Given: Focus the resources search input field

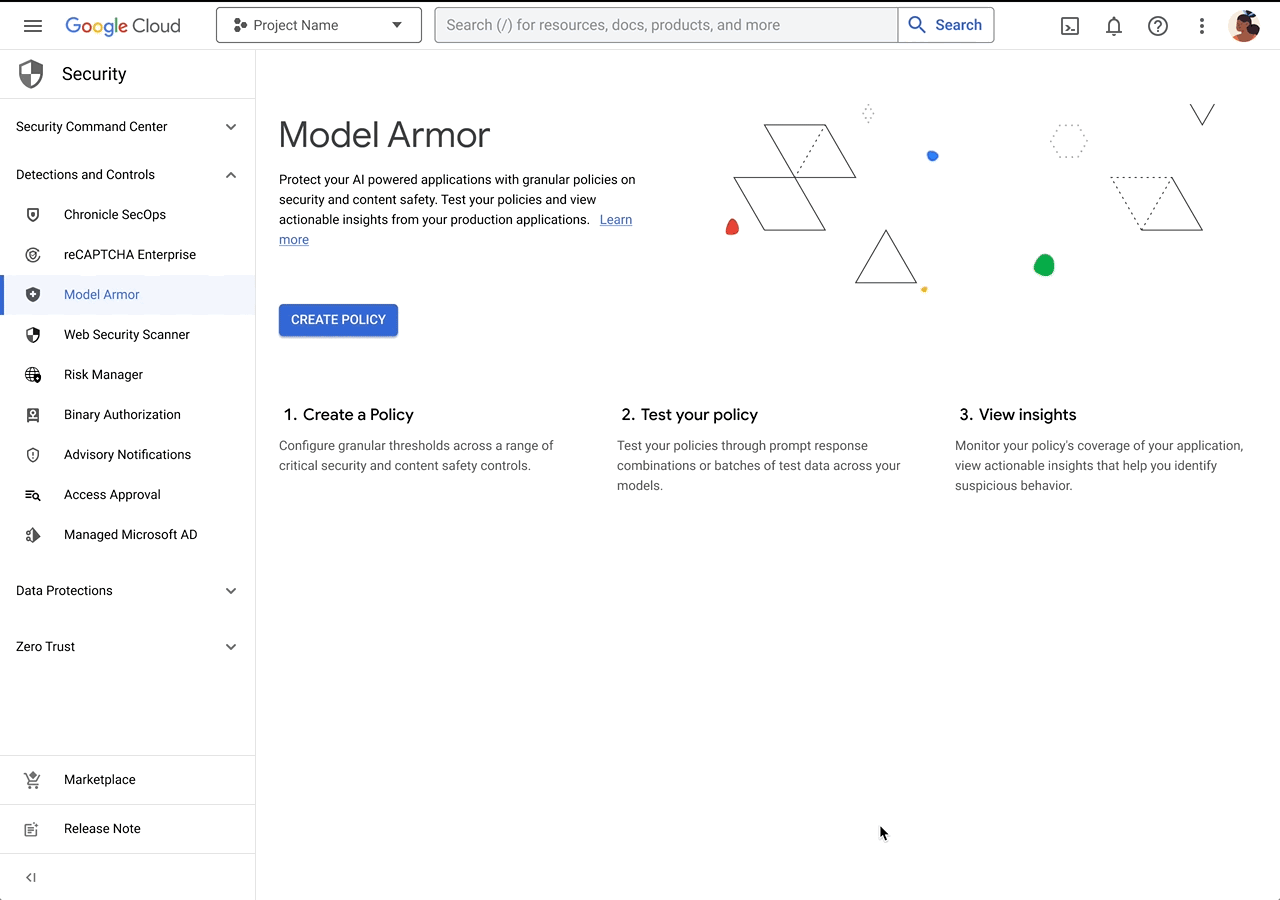Looking at the screenshot, I should click(666, 25).
